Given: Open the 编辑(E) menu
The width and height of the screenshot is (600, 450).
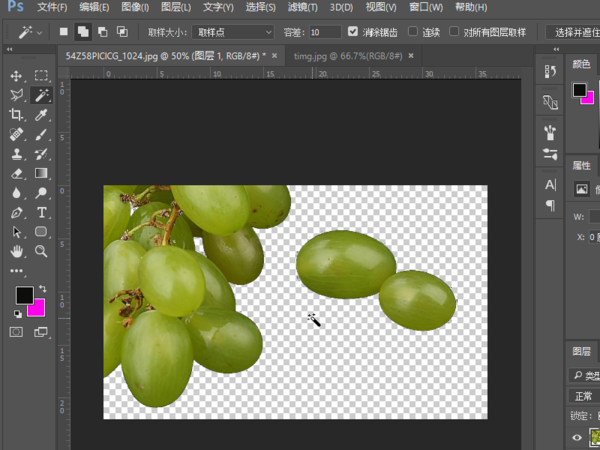Looking at the screenshot, I should (94, 7).
